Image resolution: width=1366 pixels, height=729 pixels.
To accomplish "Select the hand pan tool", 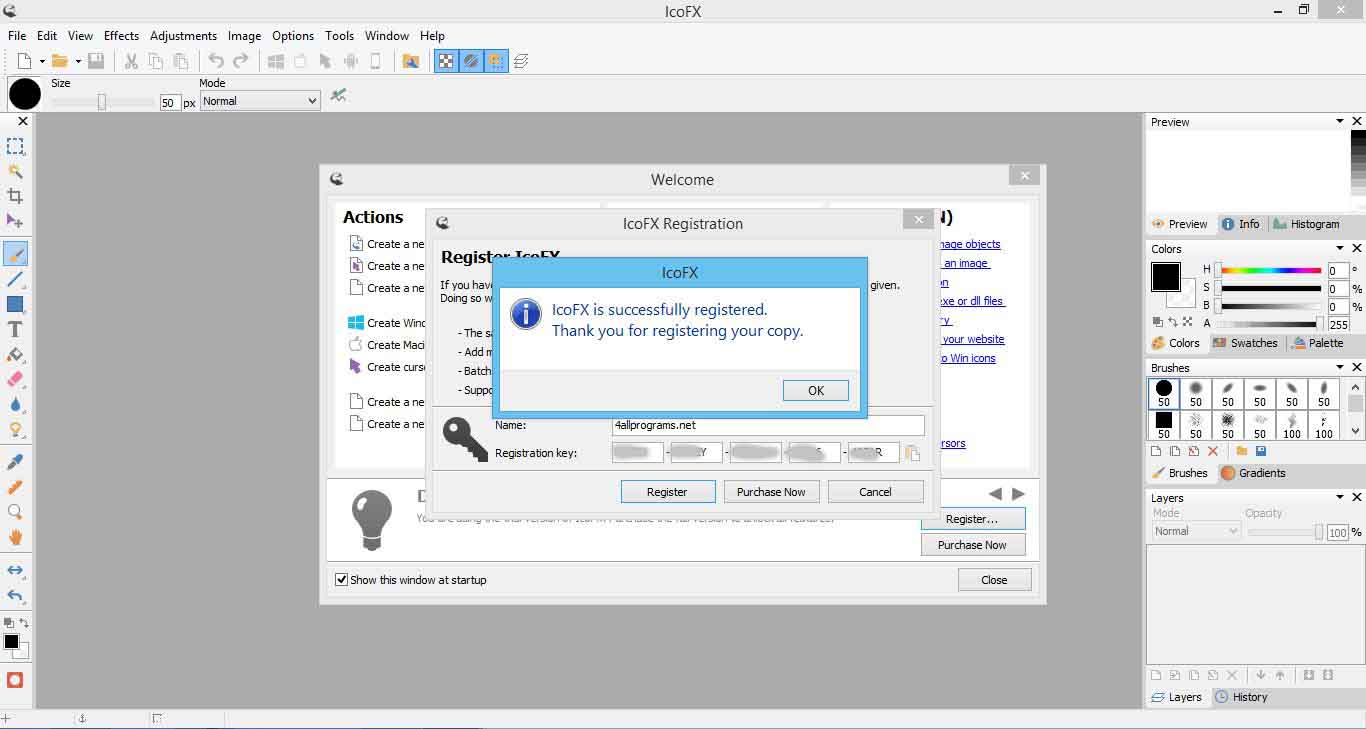I will tap(15, 537).
